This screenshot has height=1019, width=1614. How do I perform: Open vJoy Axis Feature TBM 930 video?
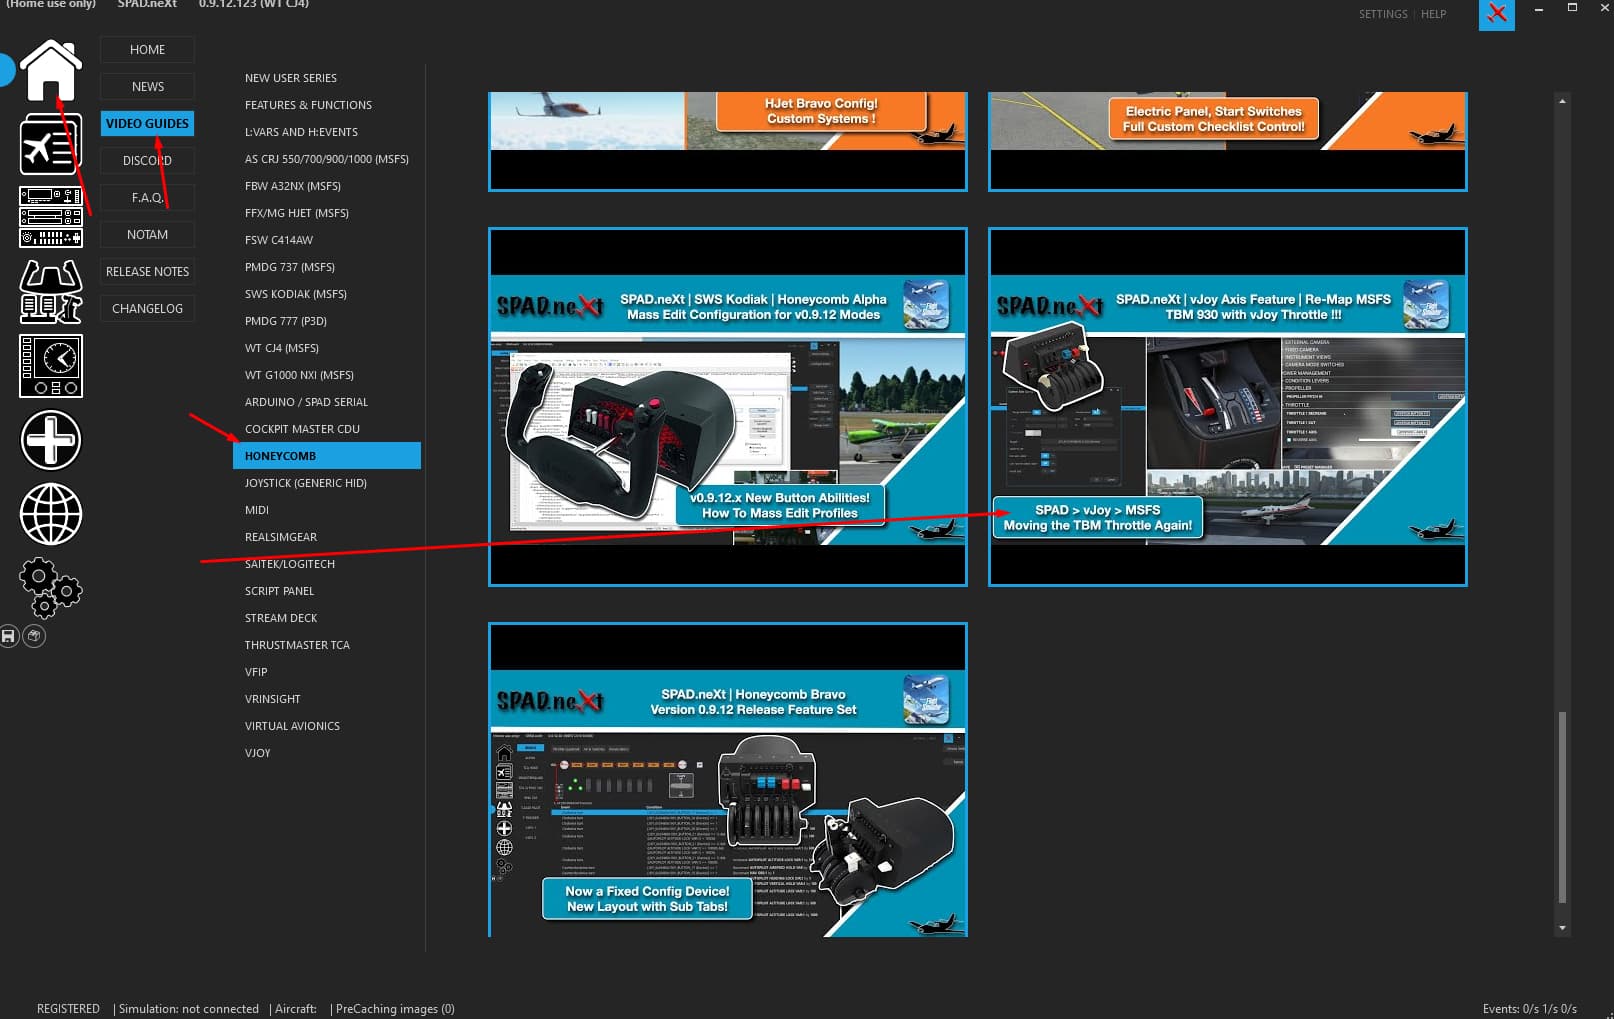click(1227, 407)
